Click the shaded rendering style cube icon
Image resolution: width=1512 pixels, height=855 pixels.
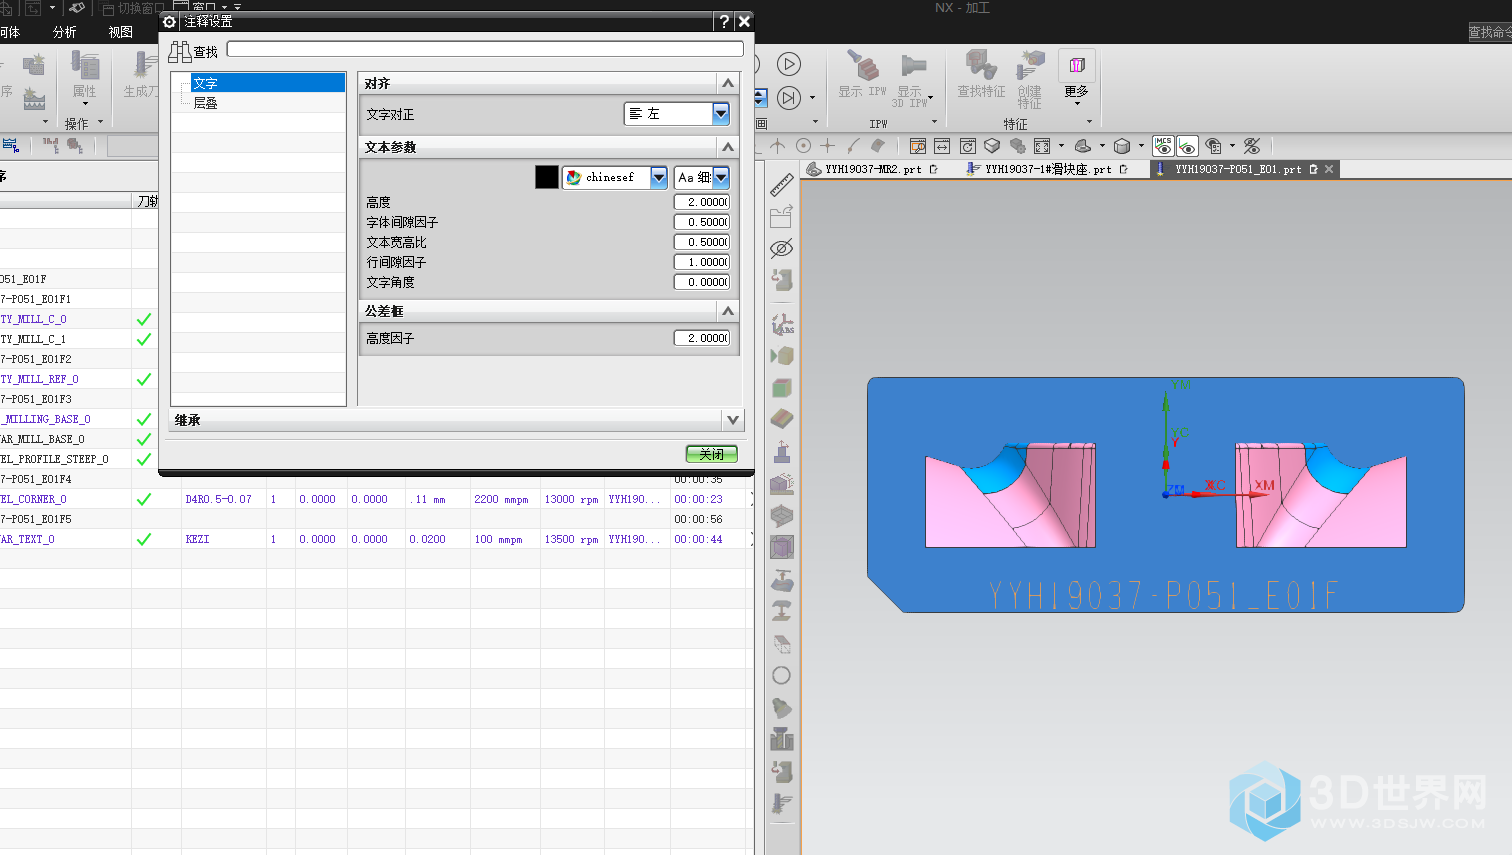tap(1122, 146)
